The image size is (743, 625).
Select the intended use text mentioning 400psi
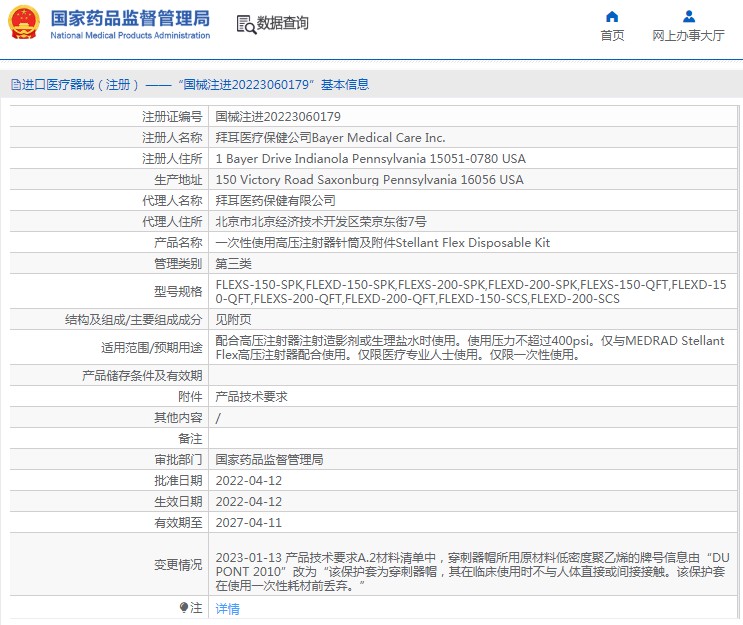(470, 347)
